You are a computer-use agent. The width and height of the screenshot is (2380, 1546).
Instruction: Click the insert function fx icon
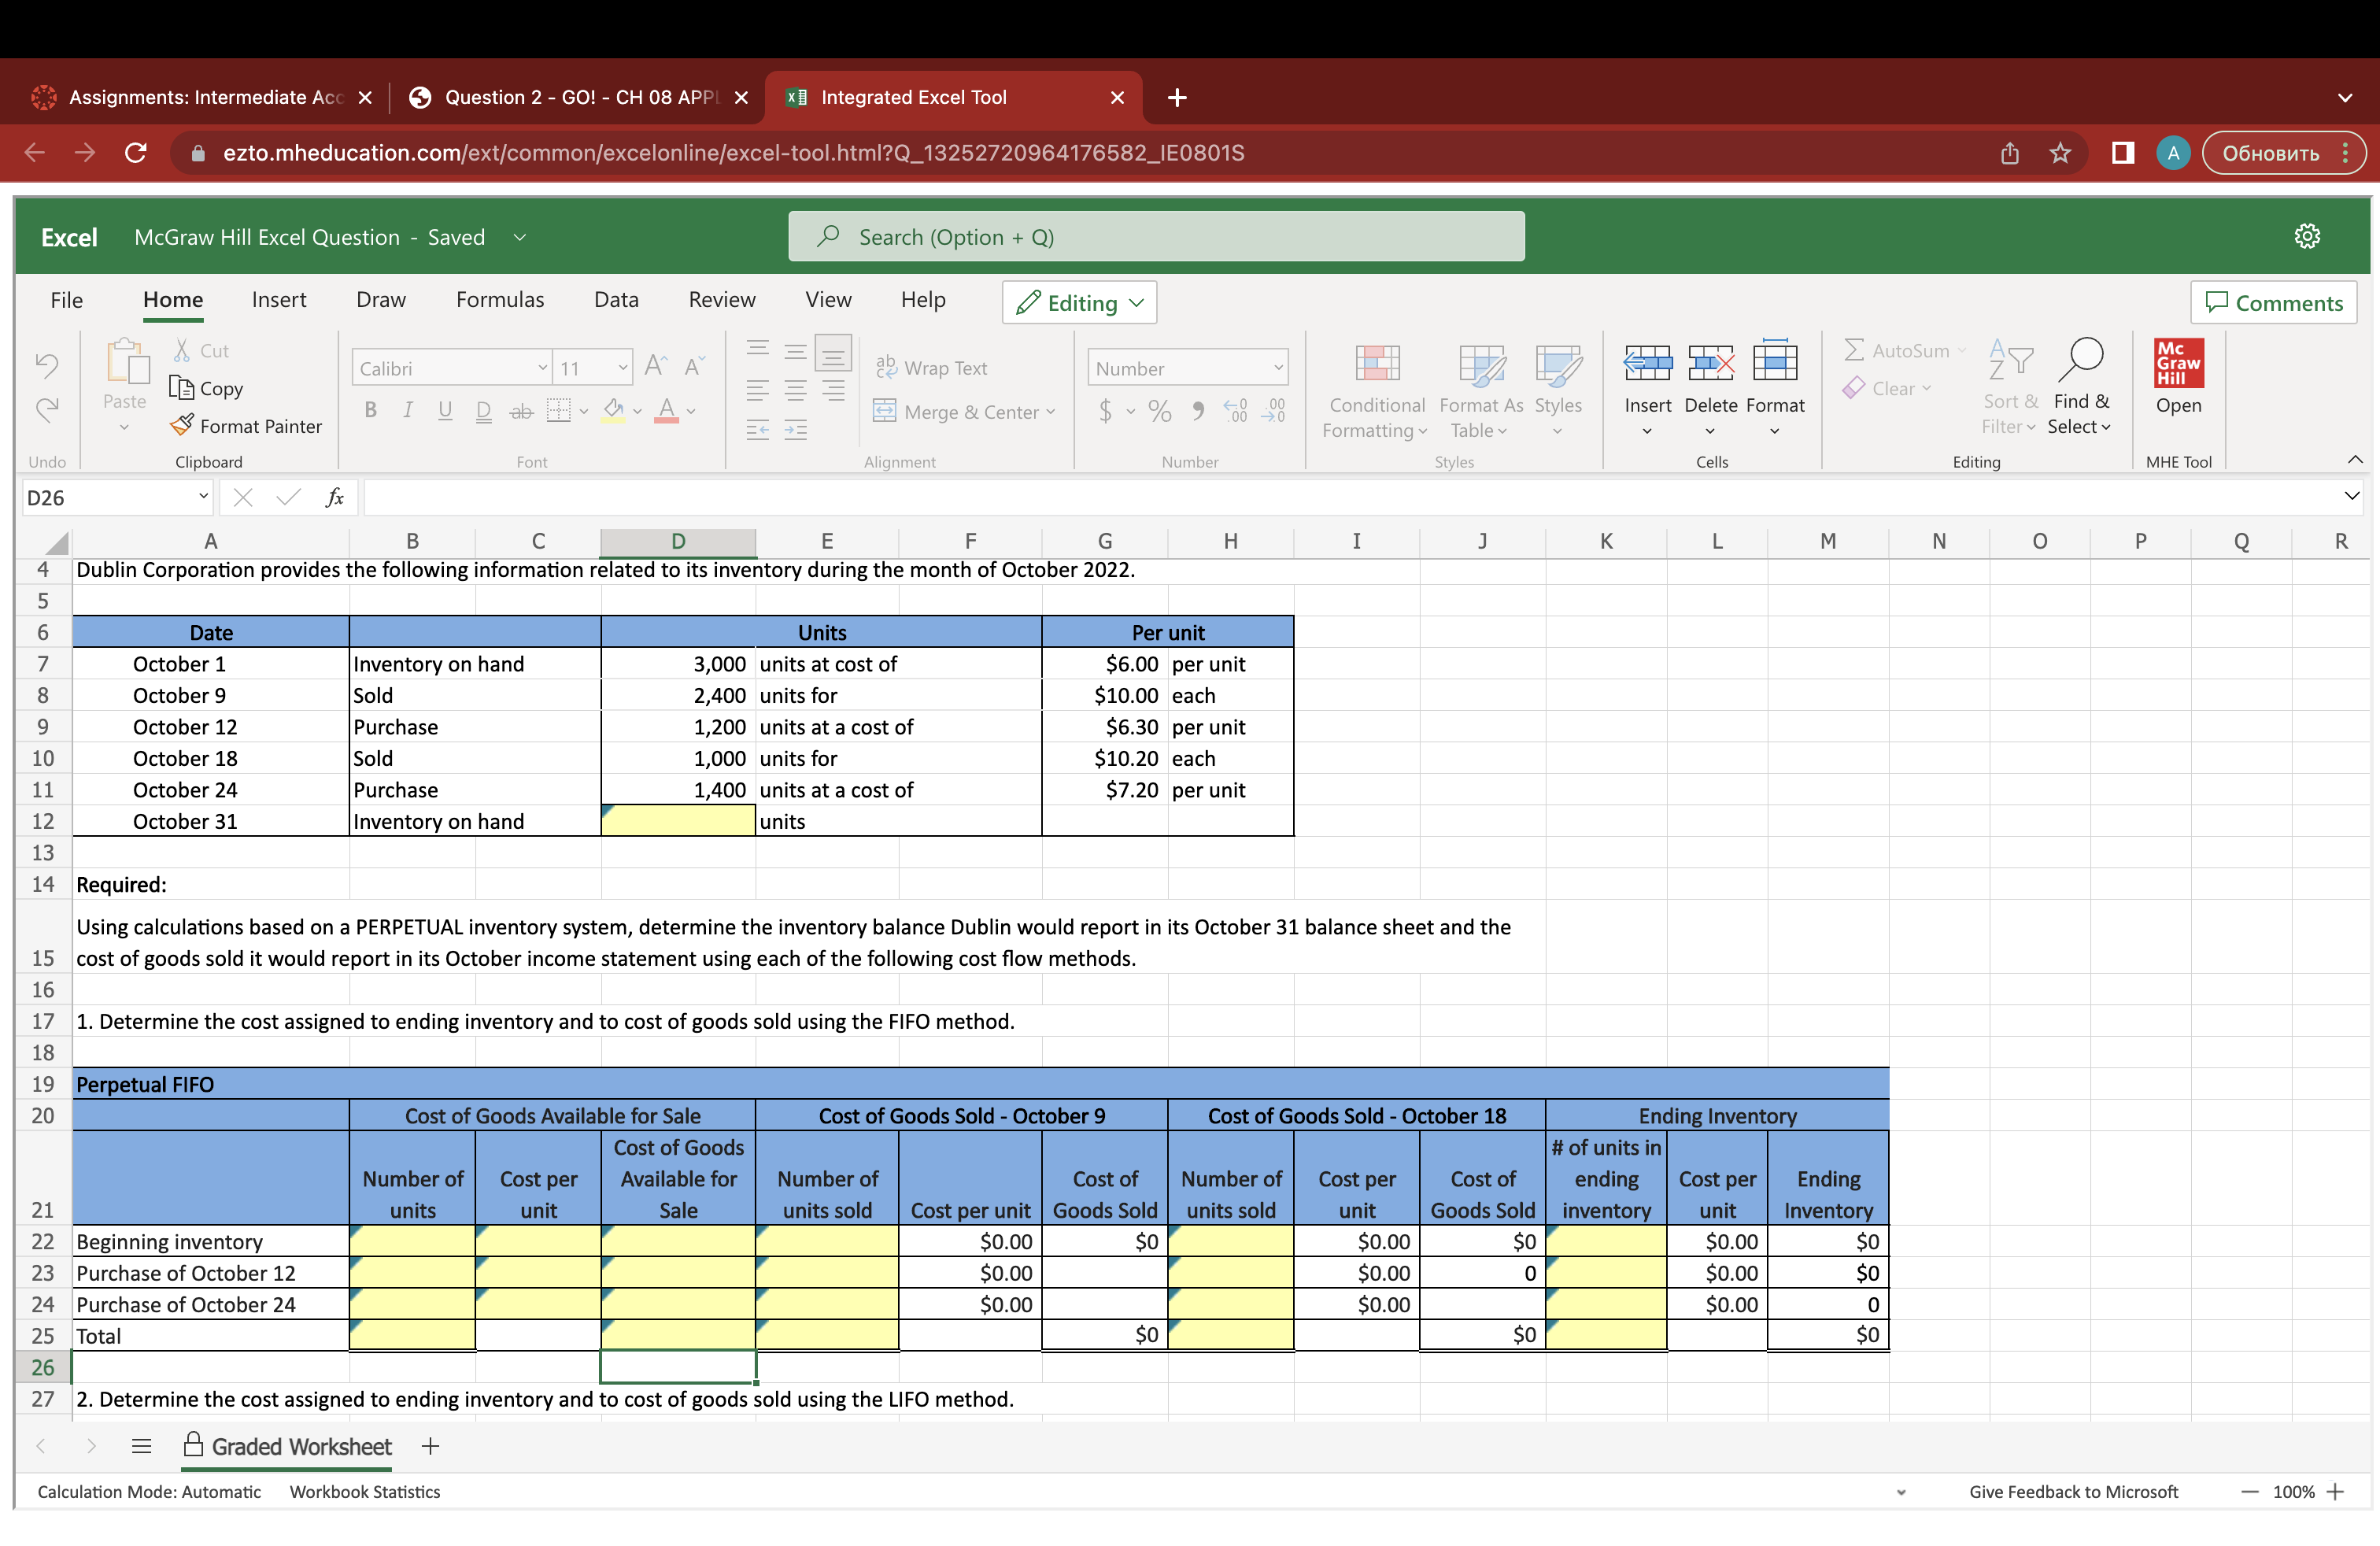335,497
